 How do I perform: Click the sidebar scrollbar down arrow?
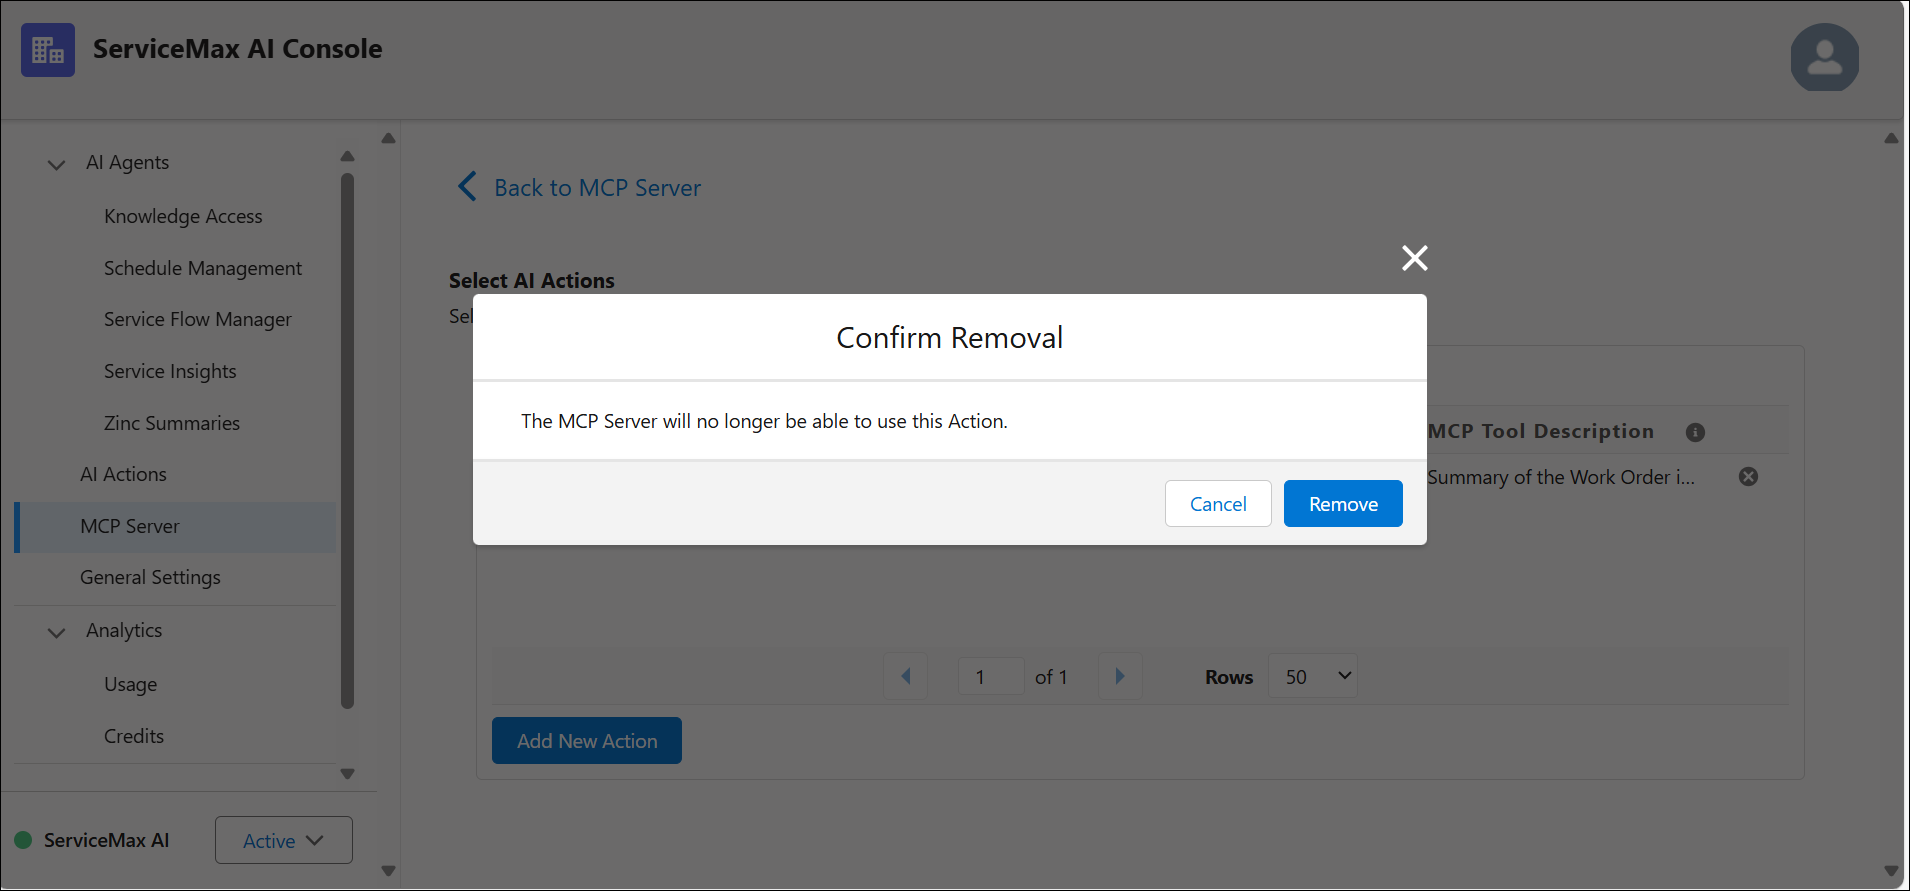(347, 774)
